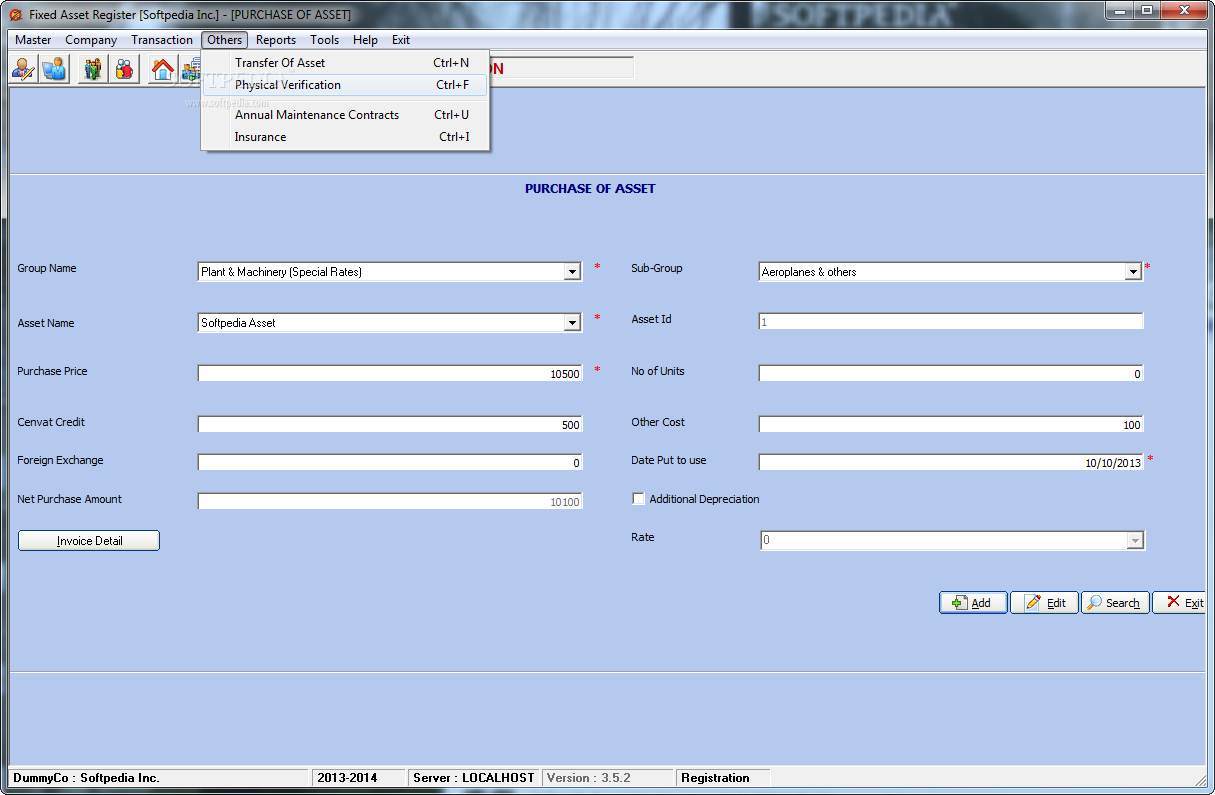1215x795 pixels.
Task: Click the user-with-computer toolbar icon
Action: point(54,69)
